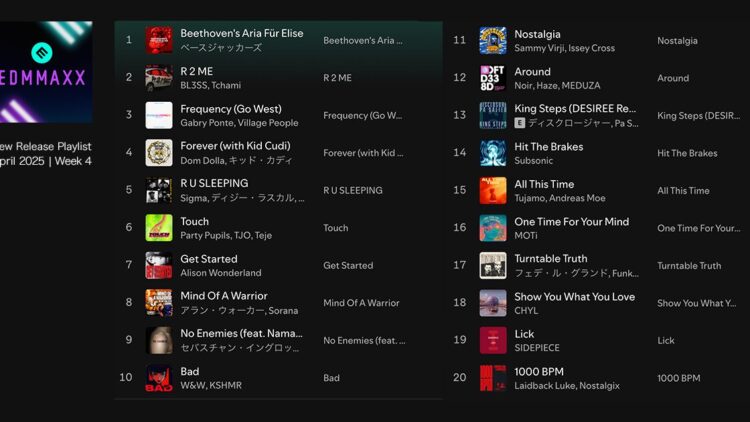Open artist link CHYL
This screenshot has width=750, height=422.
click(x=526, y=311)
